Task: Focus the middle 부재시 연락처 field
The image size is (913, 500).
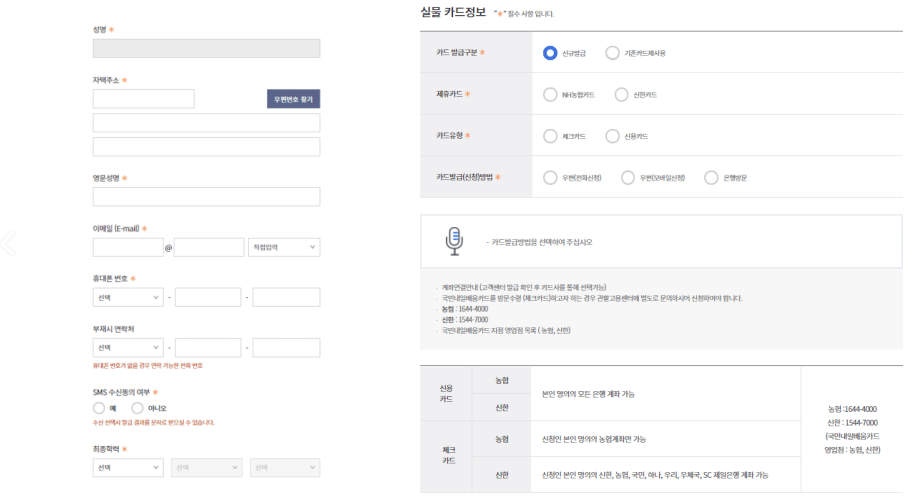Action: (208, 347)
